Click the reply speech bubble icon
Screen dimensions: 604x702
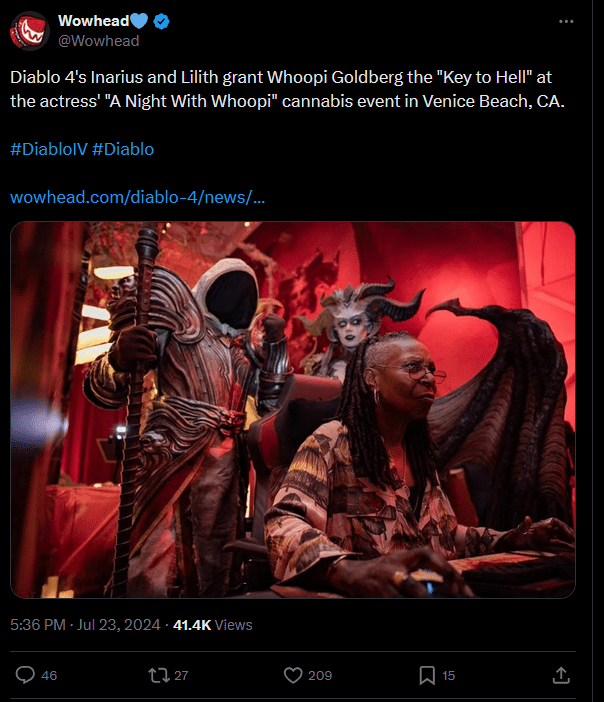pyautogui.click(x=25, y=675)
